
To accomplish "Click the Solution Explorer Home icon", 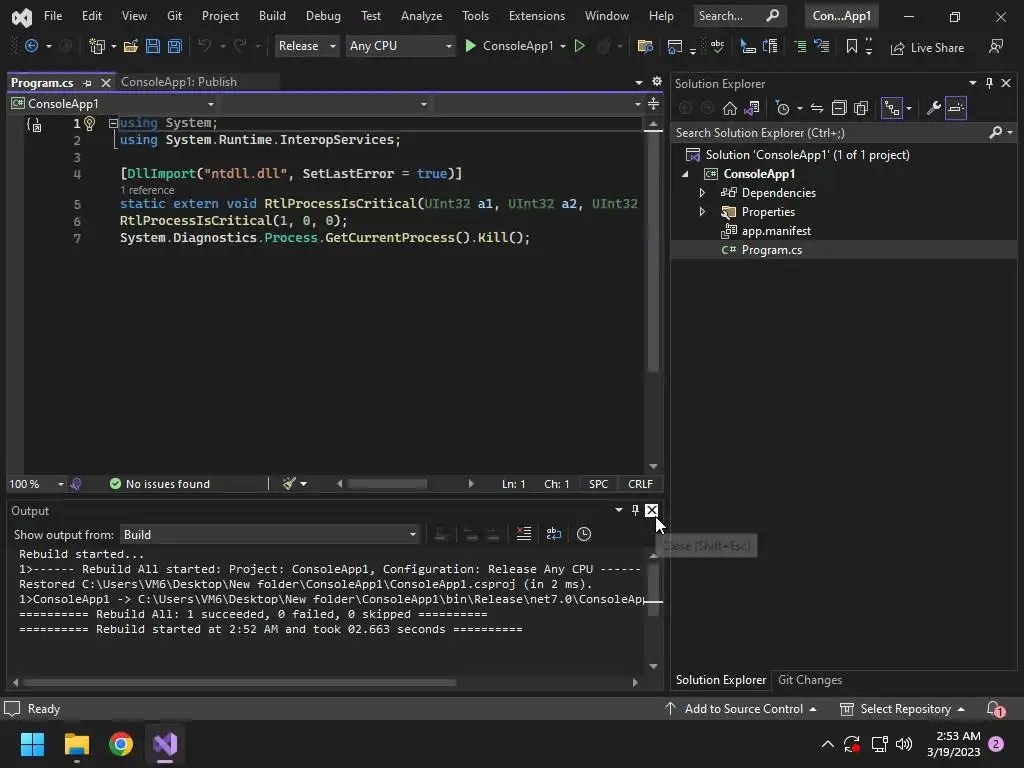I will coord(729,108).
